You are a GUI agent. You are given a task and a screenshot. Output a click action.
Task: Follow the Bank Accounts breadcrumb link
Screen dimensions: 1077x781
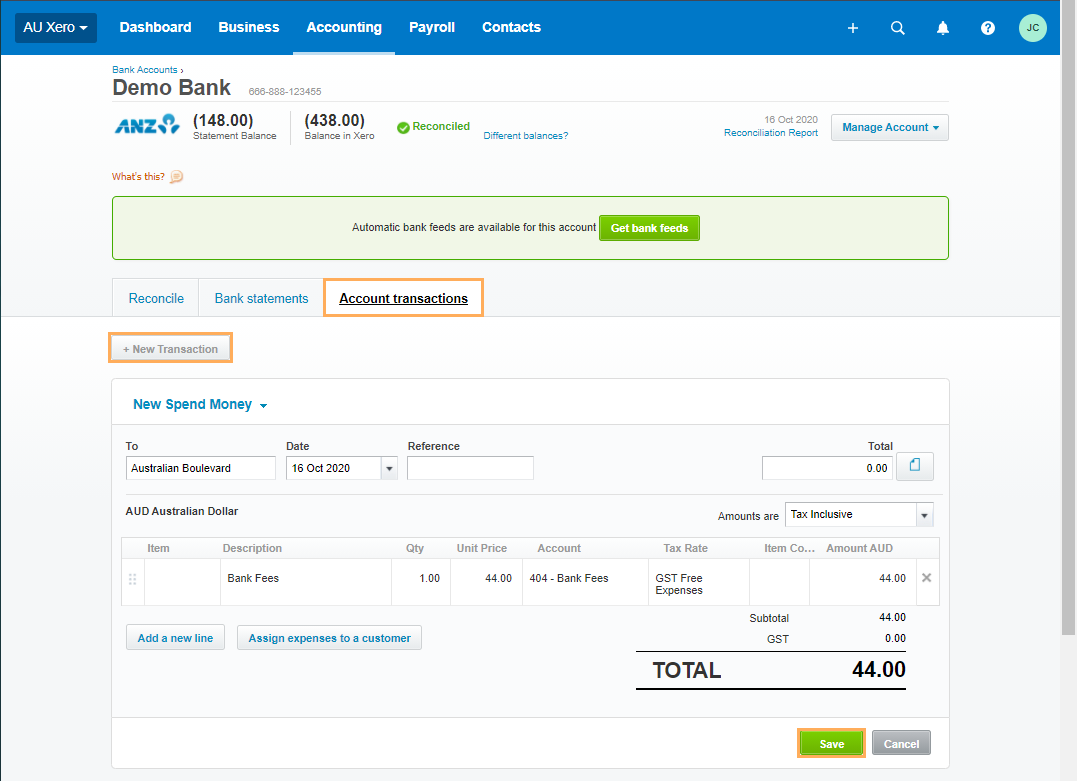pyautogui.click(x=145, y=70)
